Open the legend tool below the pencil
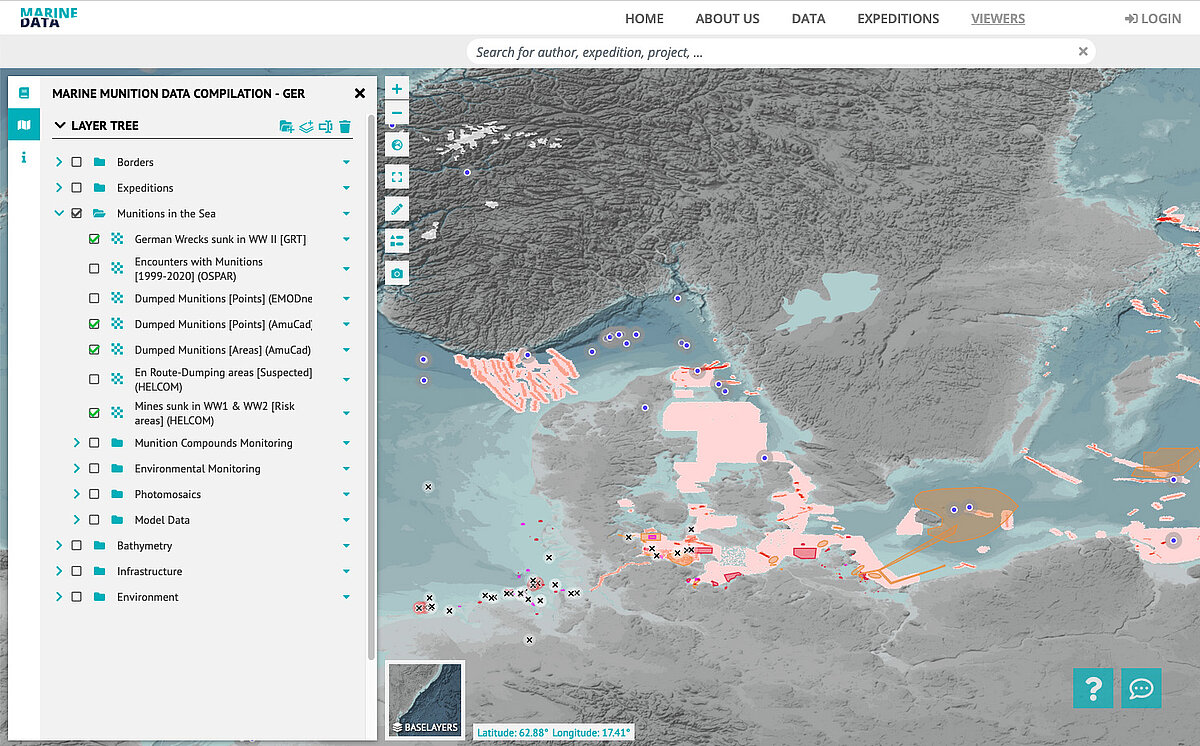The image size is (1200, 746). (396, 240)
